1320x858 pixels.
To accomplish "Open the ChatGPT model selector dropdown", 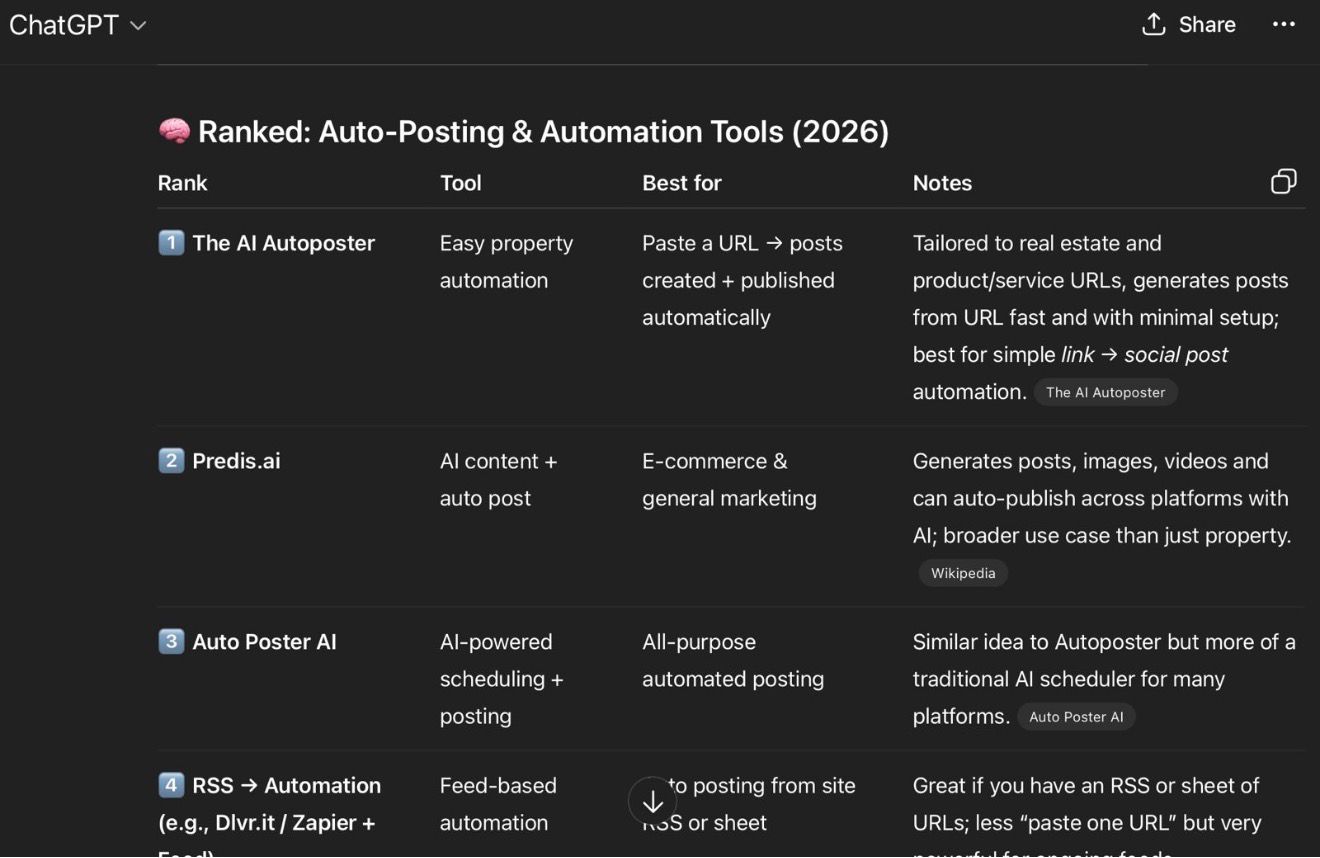I will tap(77, 25).
